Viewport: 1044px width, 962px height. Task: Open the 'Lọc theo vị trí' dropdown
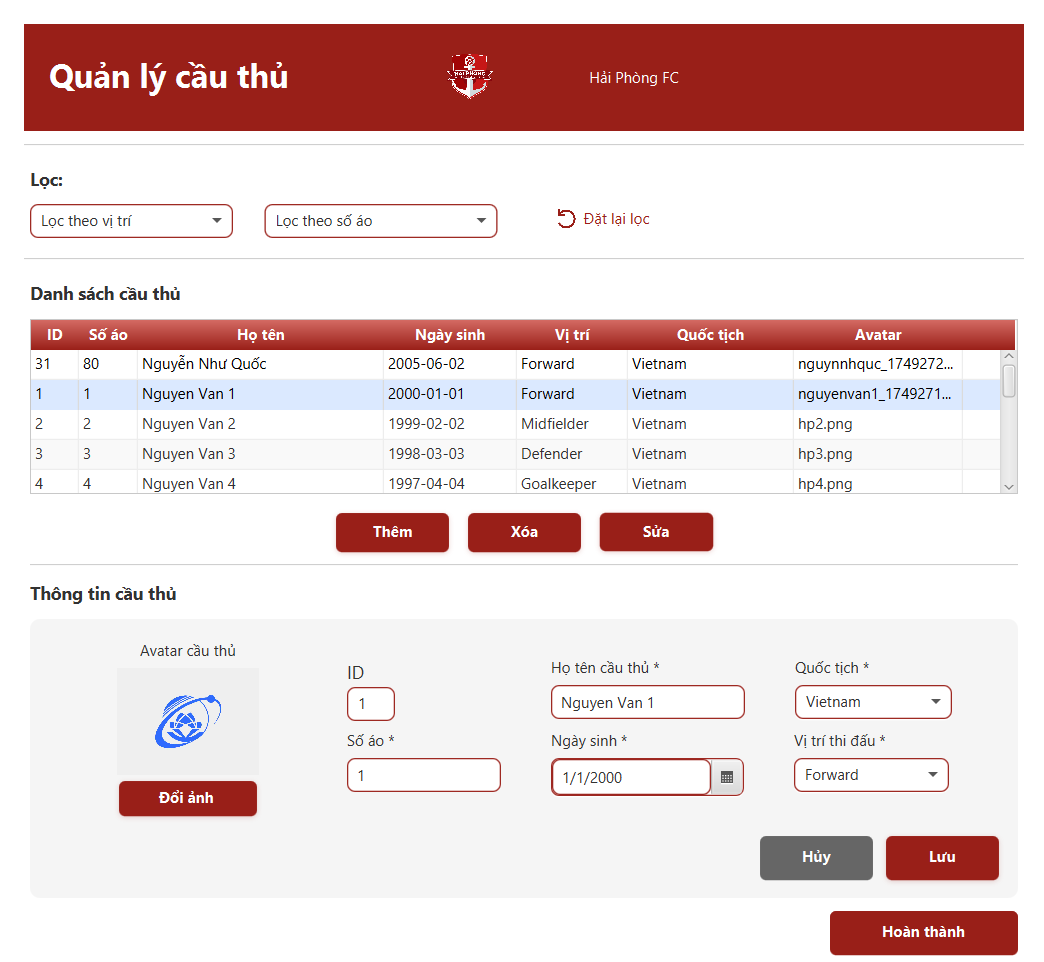[131, 221]
